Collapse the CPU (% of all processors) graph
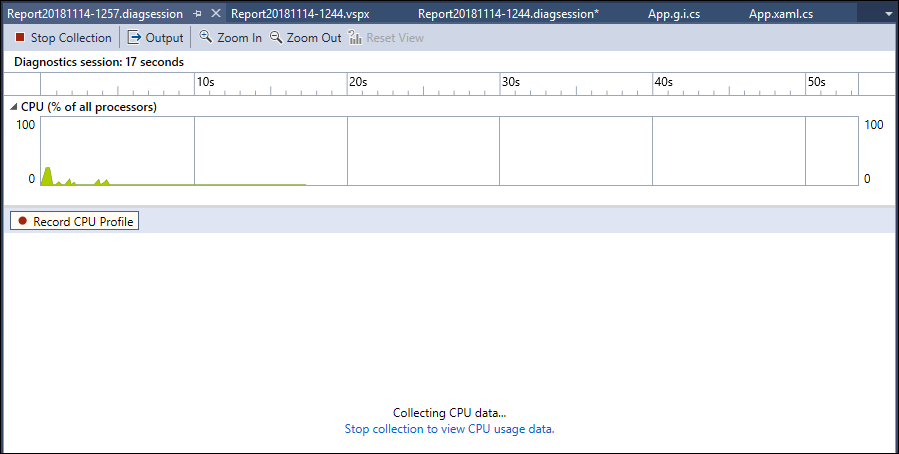The image size is (899, 454). pos(14,107)
